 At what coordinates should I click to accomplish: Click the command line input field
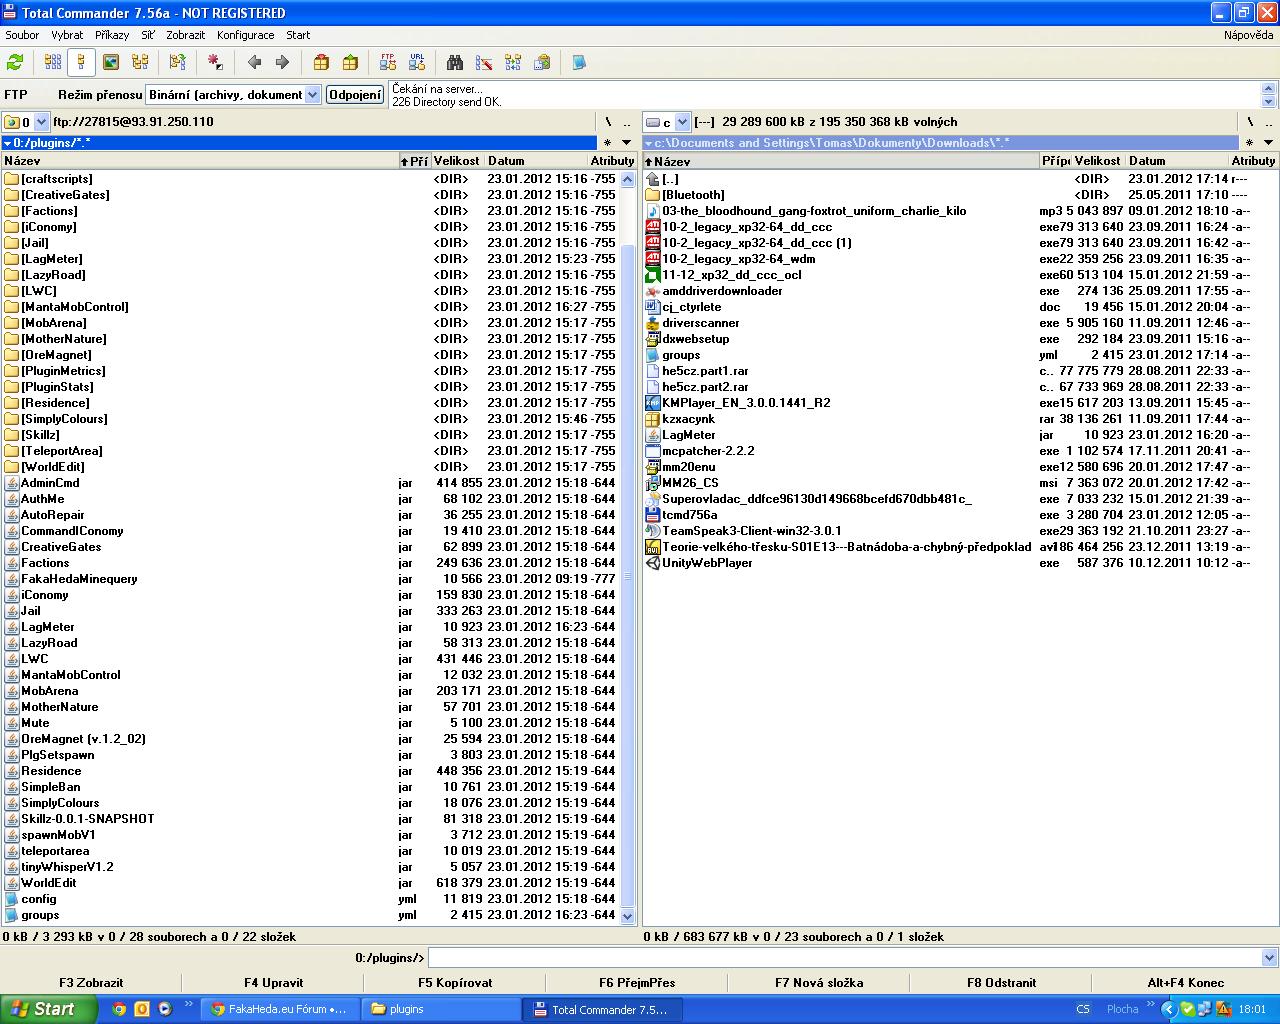click(845, 958)
